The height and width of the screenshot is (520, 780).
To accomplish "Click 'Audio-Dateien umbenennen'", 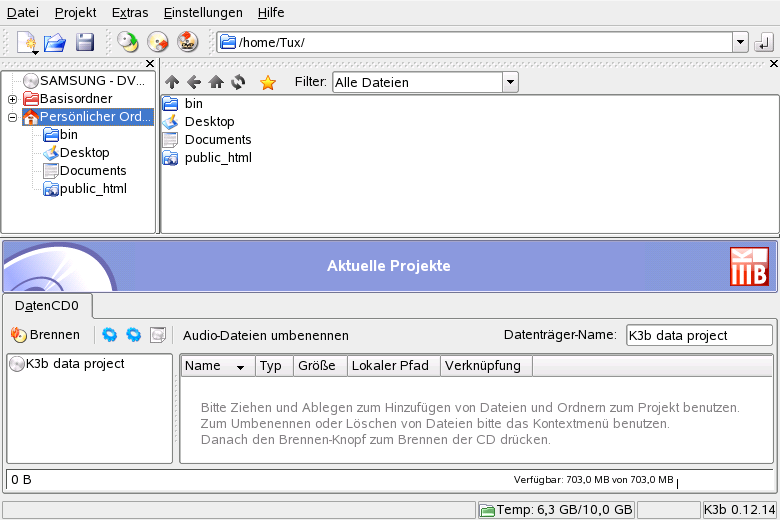I will pos(266,335).
